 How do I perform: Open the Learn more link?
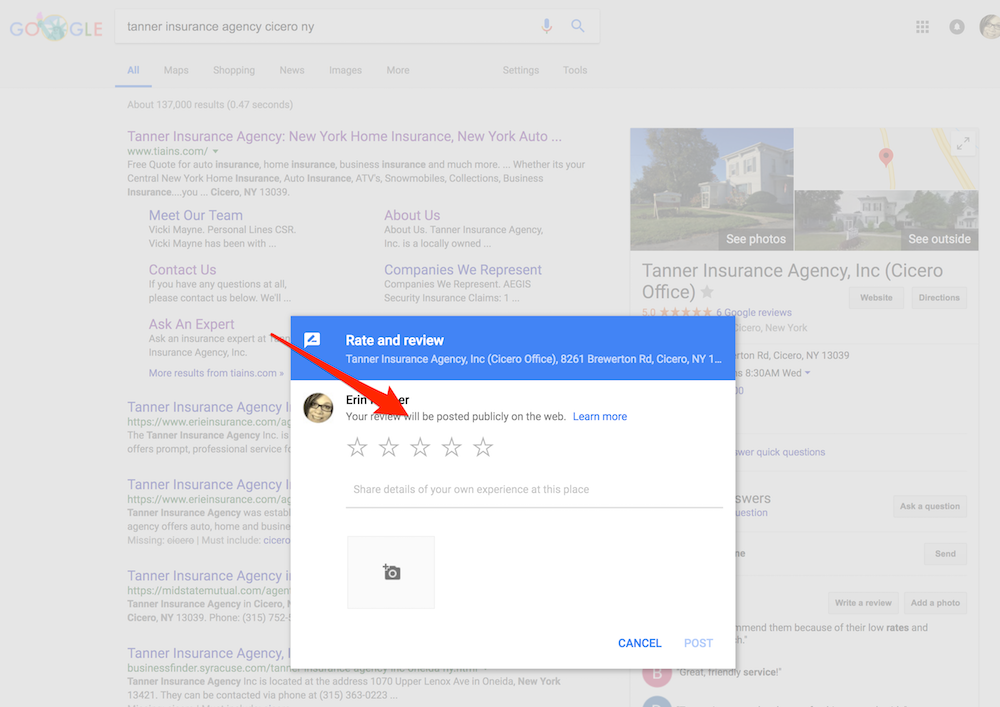[x=599, y=416]
